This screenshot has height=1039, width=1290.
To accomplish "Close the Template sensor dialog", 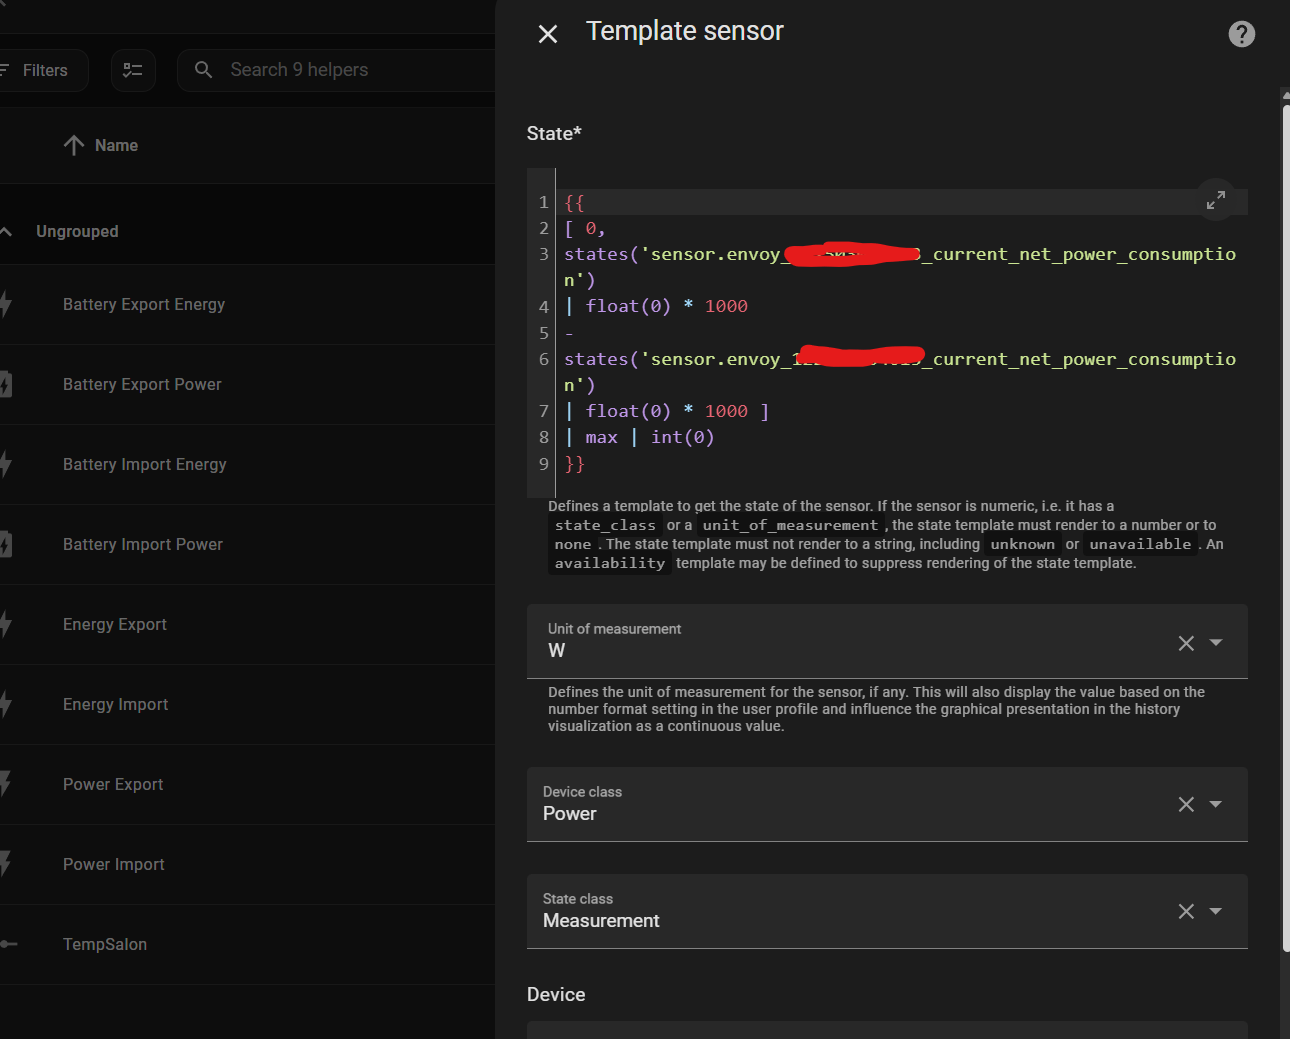I will tap(548, 34).
